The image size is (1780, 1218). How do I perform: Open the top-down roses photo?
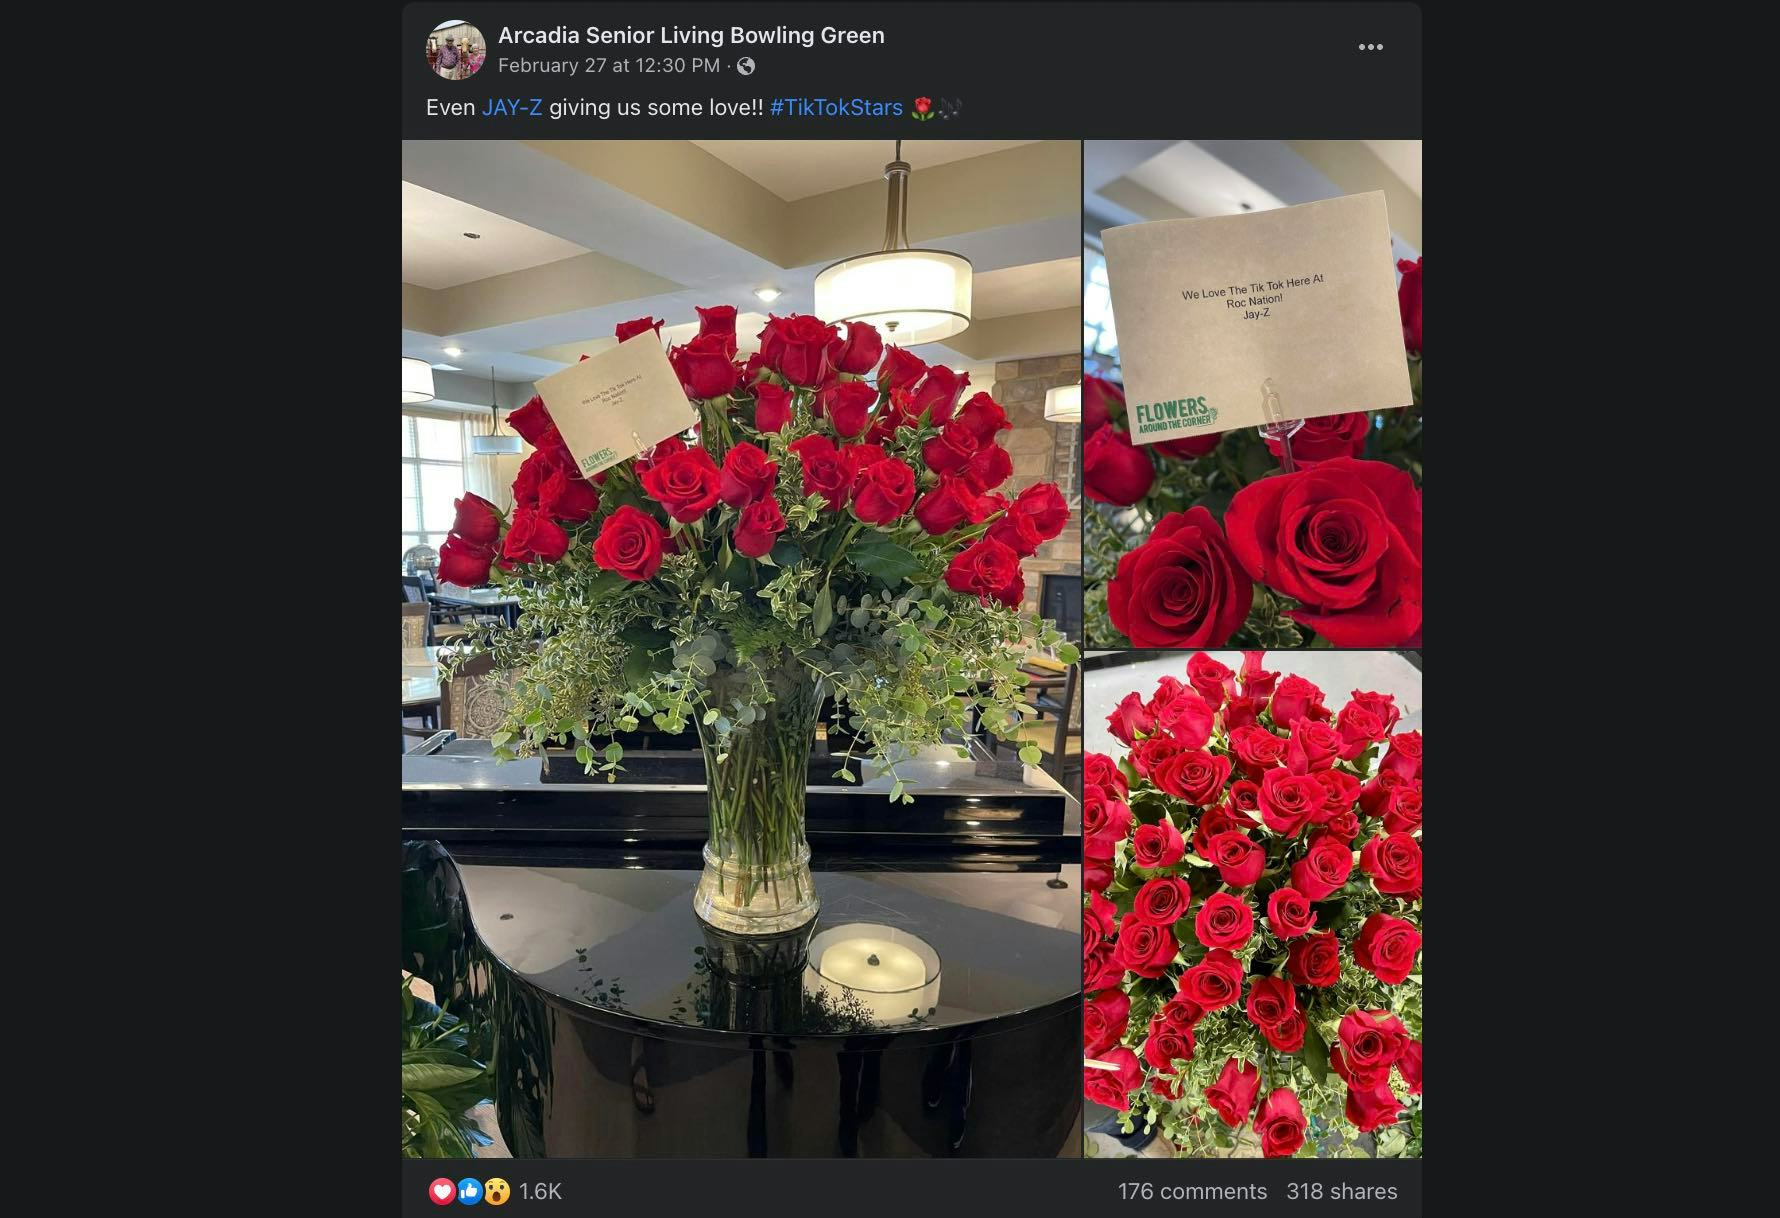[x=1253, y=905]
